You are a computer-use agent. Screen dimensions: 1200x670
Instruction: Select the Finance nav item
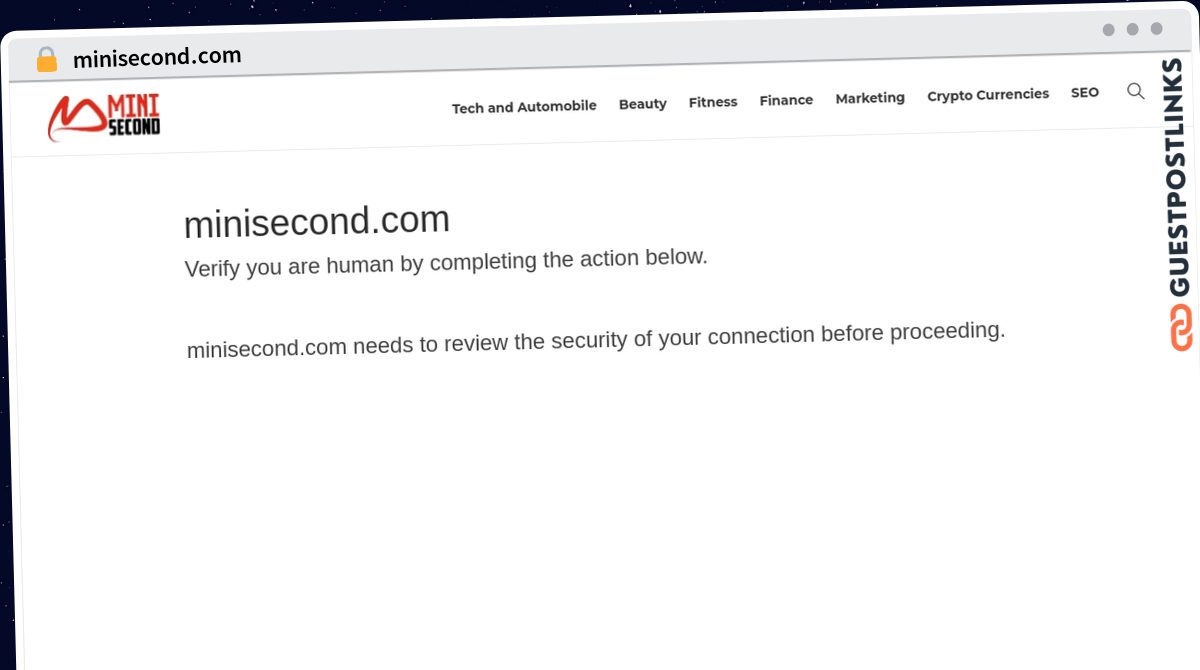click(786, 100)
